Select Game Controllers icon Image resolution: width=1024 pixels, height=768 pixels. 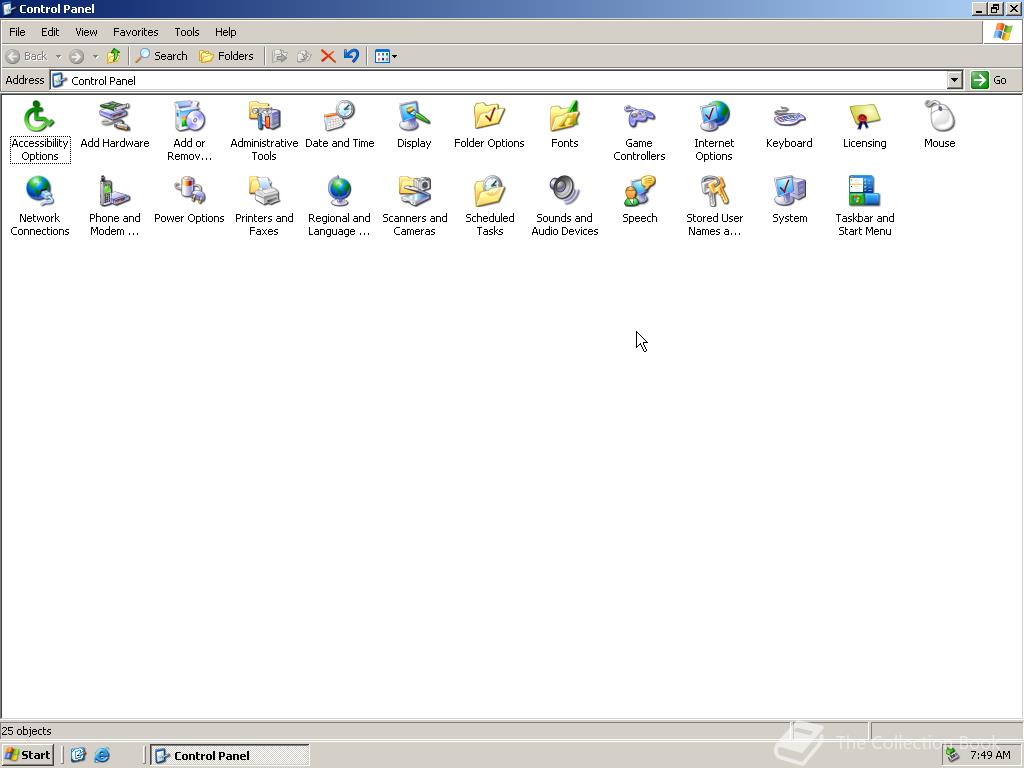click(x=639, y=131)
